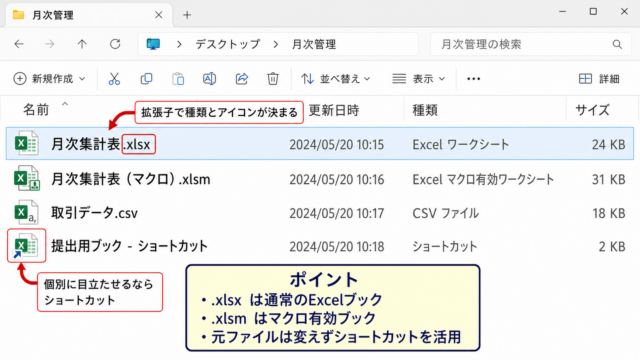The image size is (640, 360).
Task: Click the date 2024/05/20 10:17
Action: tap(337, 213)
